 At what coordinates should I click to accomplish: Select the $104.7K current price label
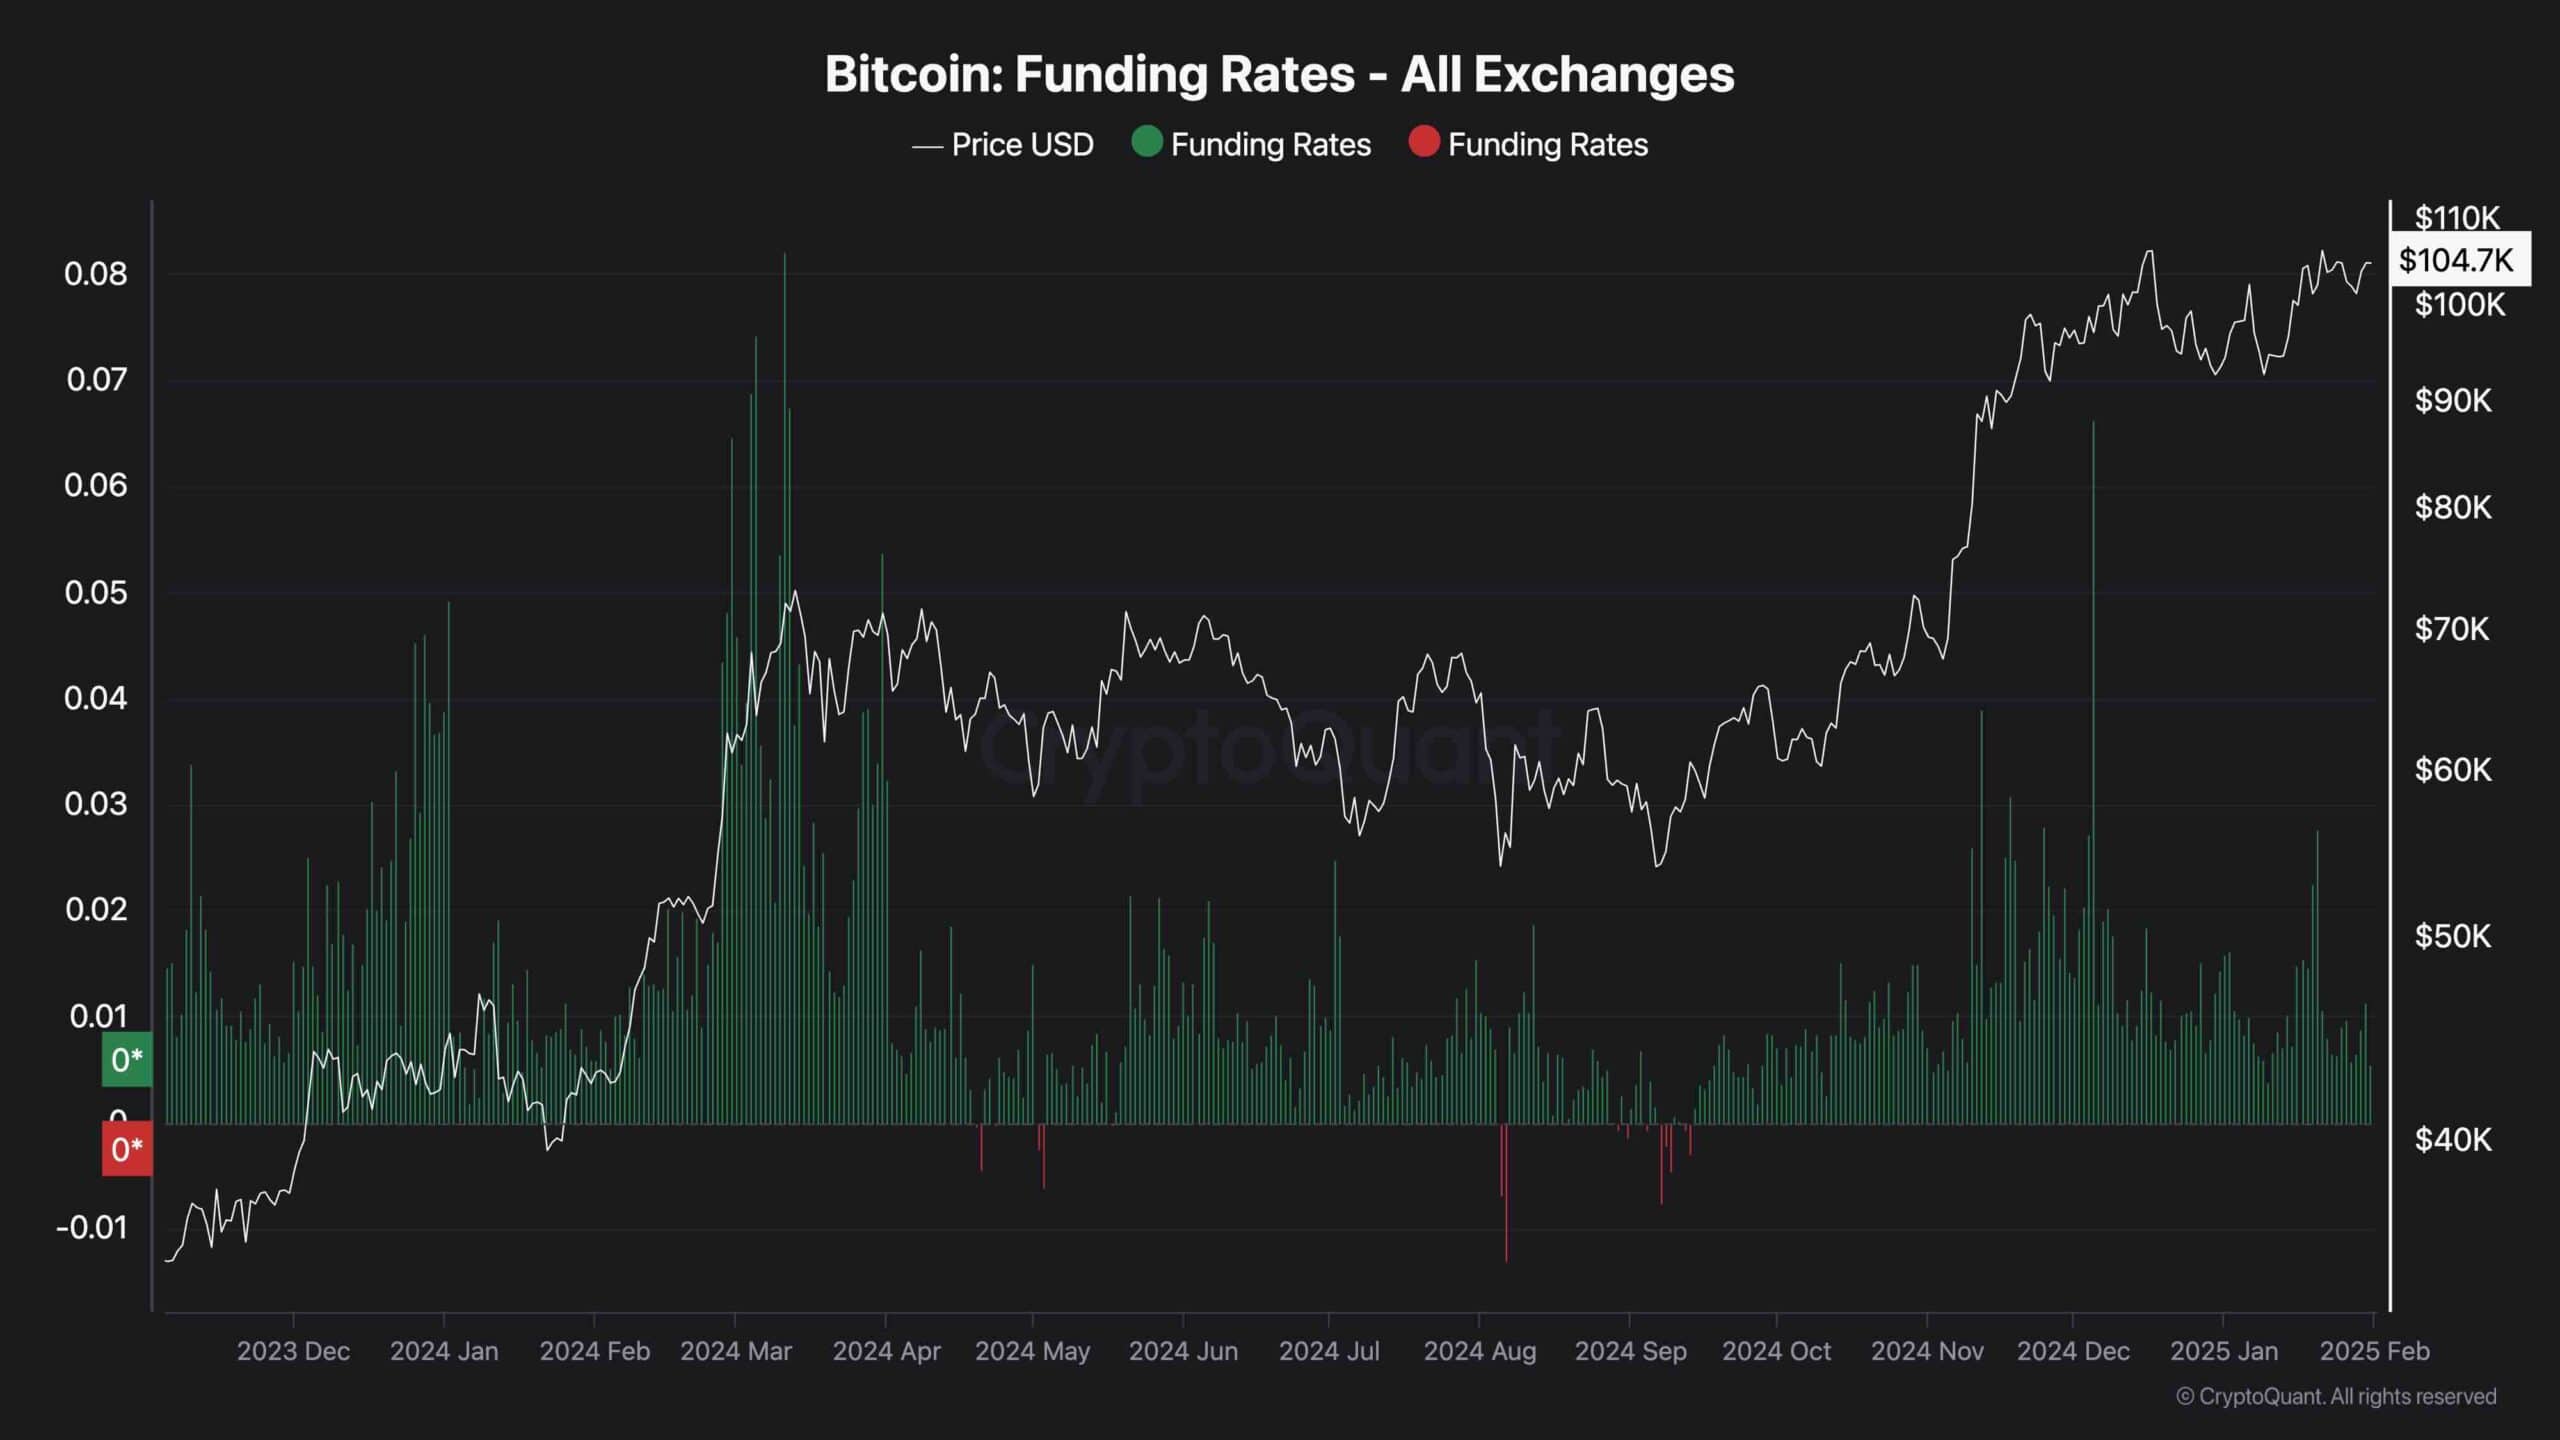click(2459, 260)
